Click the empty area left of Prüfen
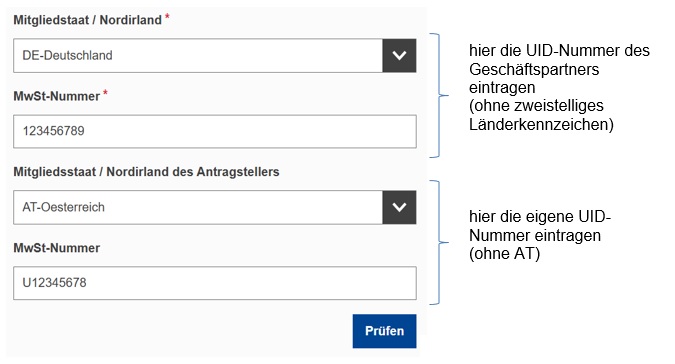Image resolution: width=675 pixels, height=364 pixels. [x=181, y=331]
